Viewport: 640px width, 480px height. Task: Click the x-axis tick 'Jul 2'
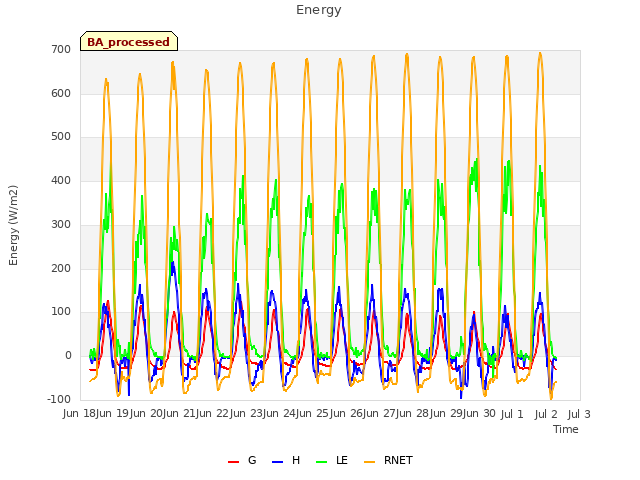point(546,414)
